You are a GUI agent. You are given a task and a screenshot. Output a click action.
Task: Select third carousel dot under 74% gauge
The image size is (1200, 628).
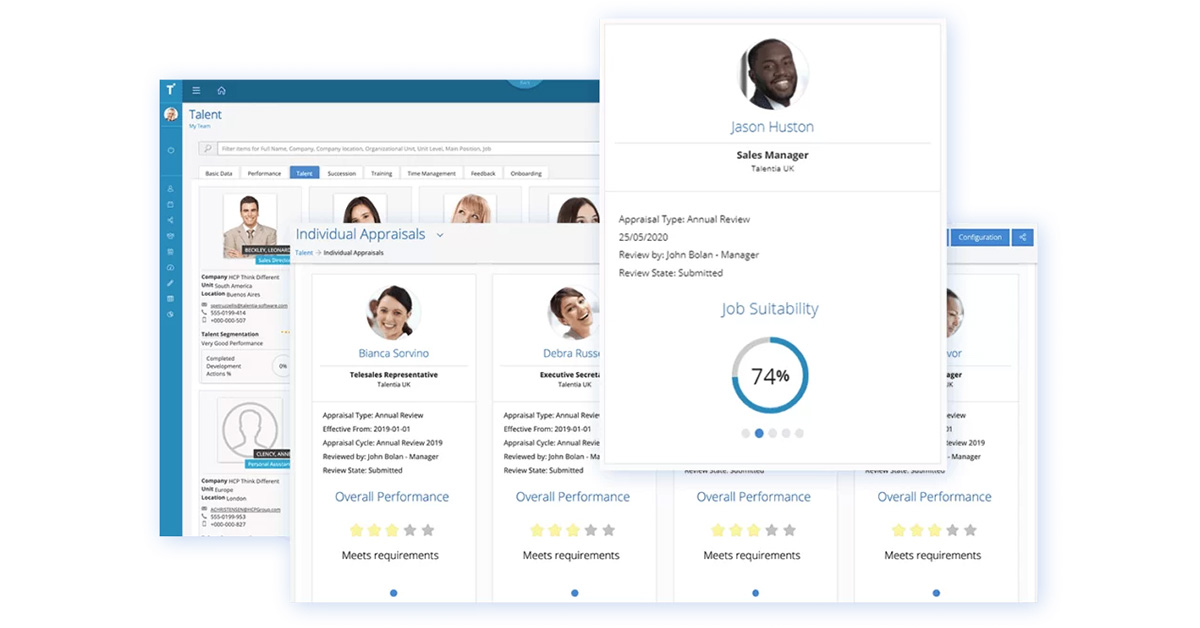coord(772,433)
